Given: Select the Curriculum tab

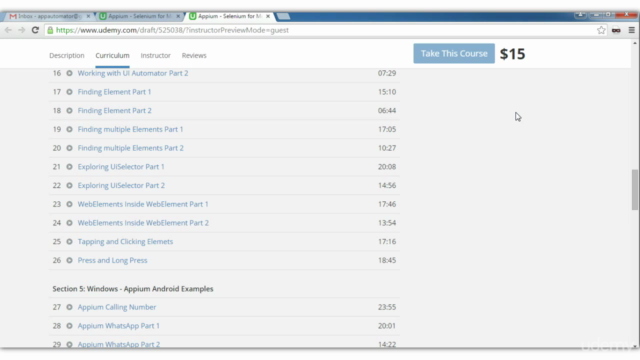Looking at the screenshot, I should click(112, 56).
